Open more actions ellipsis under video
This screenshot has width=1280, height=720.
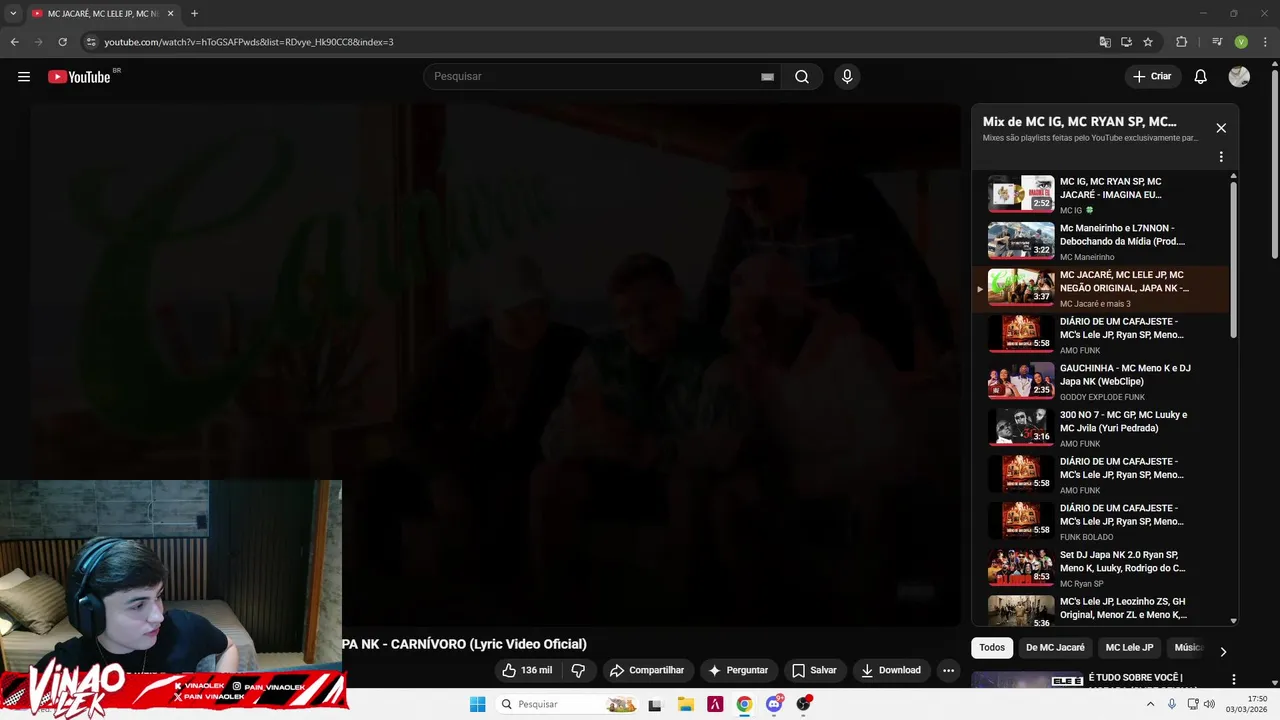[x=948, y=670]
